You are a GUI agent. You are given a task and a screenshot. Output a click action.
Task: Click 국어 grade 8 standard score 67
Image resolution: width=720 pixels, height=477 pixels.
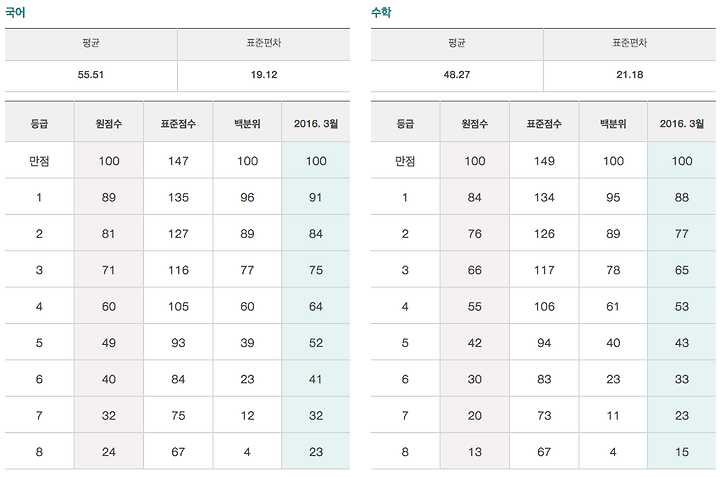tap(178, 452)
